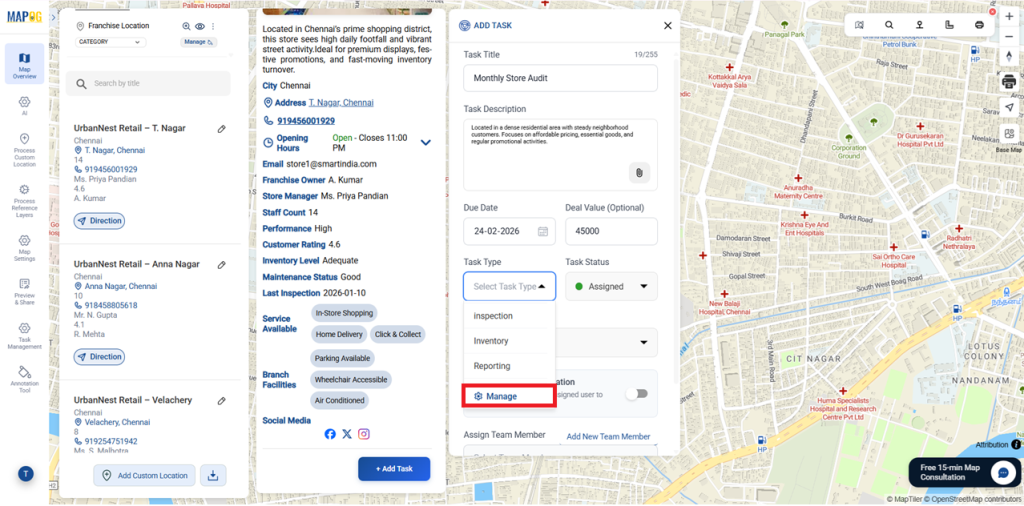Choose Manage in the Task Type list
The width and height of the screenshot is (1024, 506).
(508, 396)
